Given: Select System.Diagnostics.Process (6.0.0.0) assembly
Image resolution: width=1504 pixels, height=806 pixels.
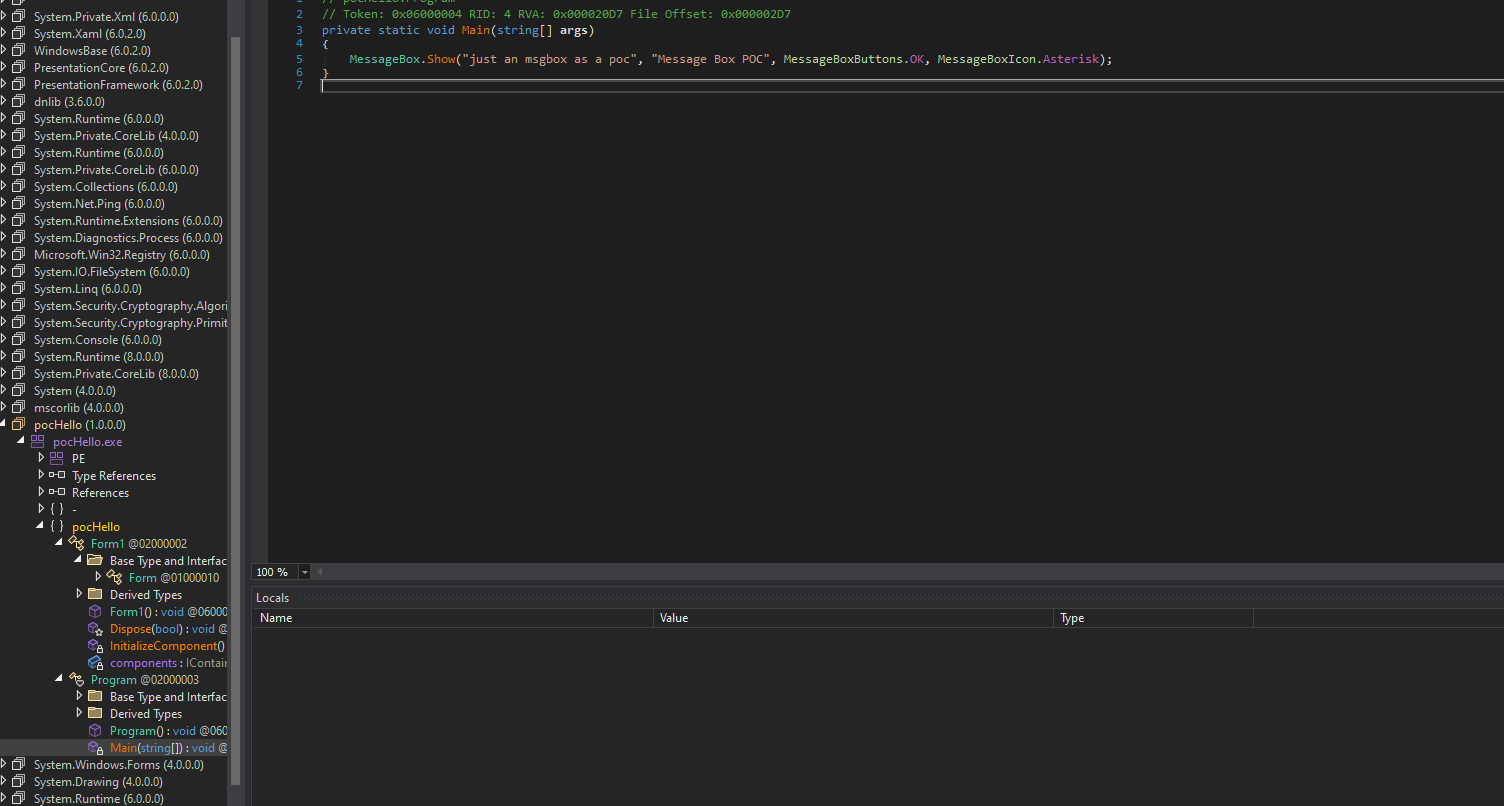Looking at the screenshot, I should click(x=128, y=238).
